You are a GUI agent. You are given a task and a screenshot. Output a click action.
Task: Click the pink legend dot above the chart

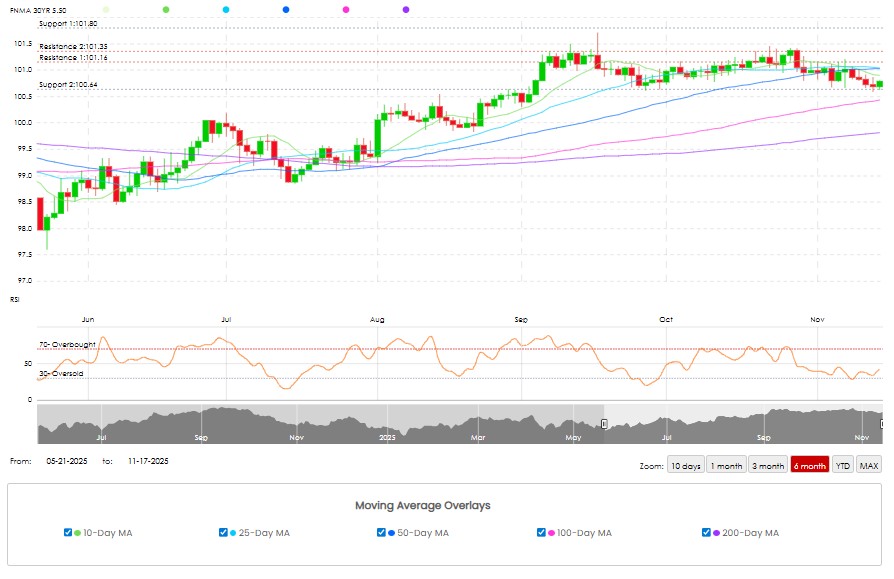346,9
